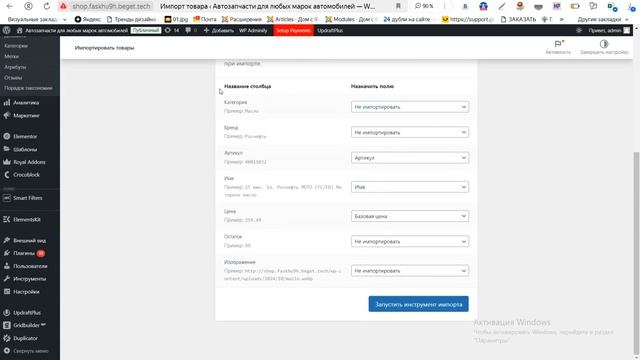Click the page vertical scrollbar thumb
This screenshot has width=640, height=360.
[636, 253]
